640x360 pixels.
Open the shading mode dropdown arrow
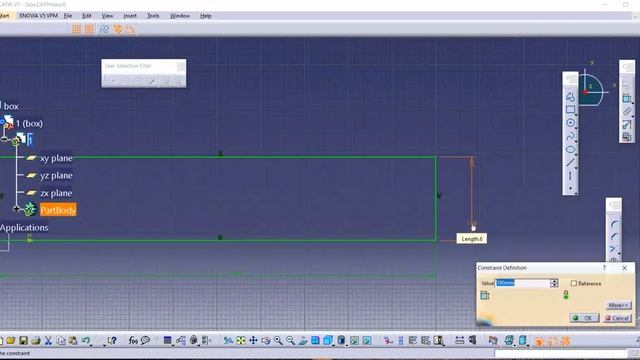pyautogui.click(x=347, y=345)
